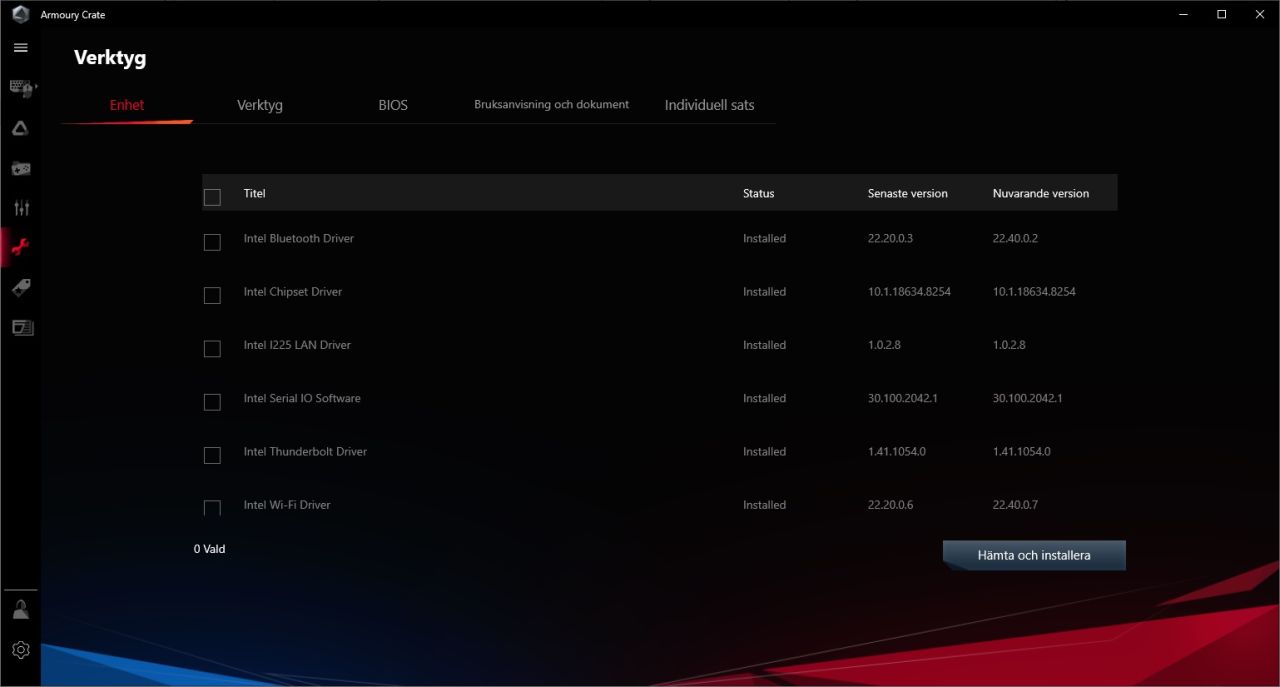Click the 0 Vald selection counter
This screenshot has width=1280, height=687.
(209, 549)
